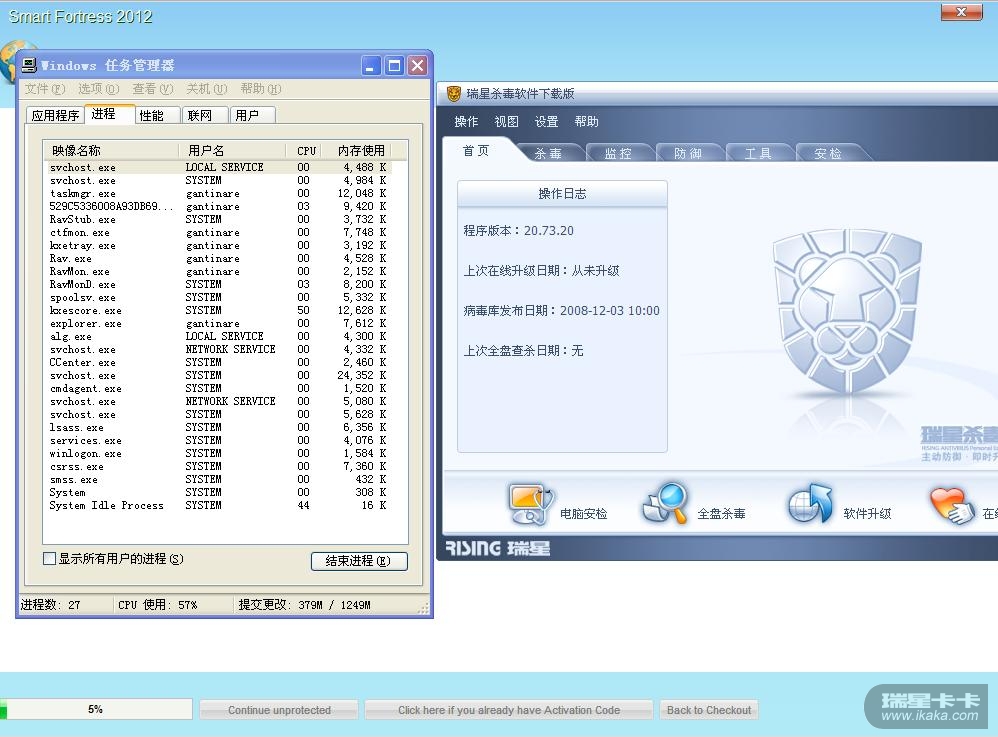
Task: Open the 关机(U) menu in Task Manager
Action: [x=207, y=88]
